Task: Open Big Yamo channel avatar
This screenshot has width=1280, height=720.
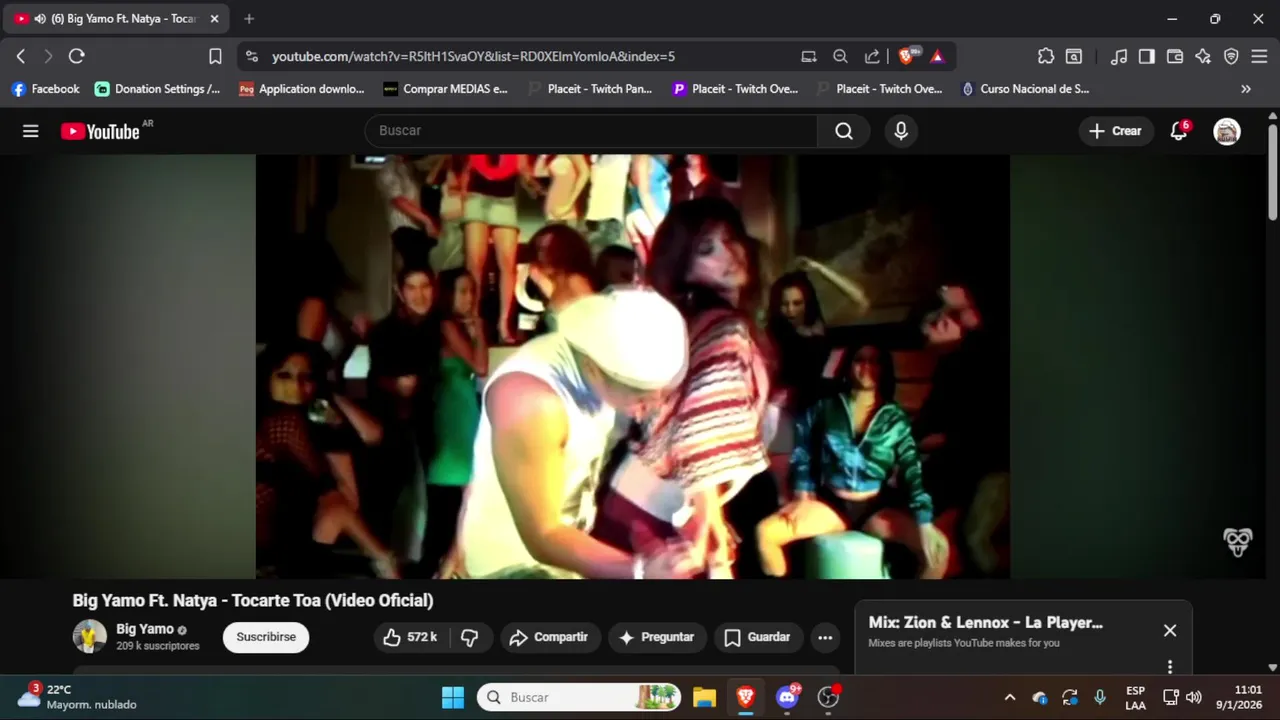Action: point(90,636)
